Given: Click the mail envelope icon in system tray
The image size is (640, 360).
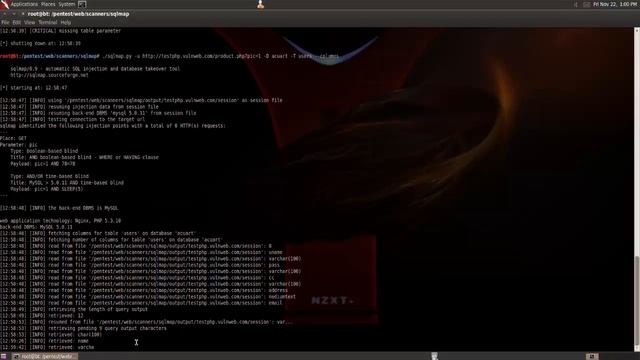Looking at the screenshot, I should point(587,4).
